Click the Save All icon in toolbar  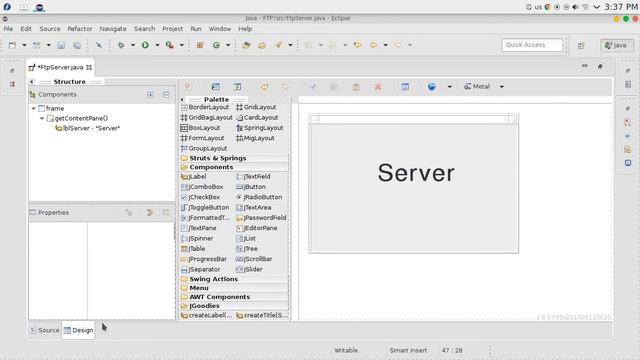(x=77, y=45)
